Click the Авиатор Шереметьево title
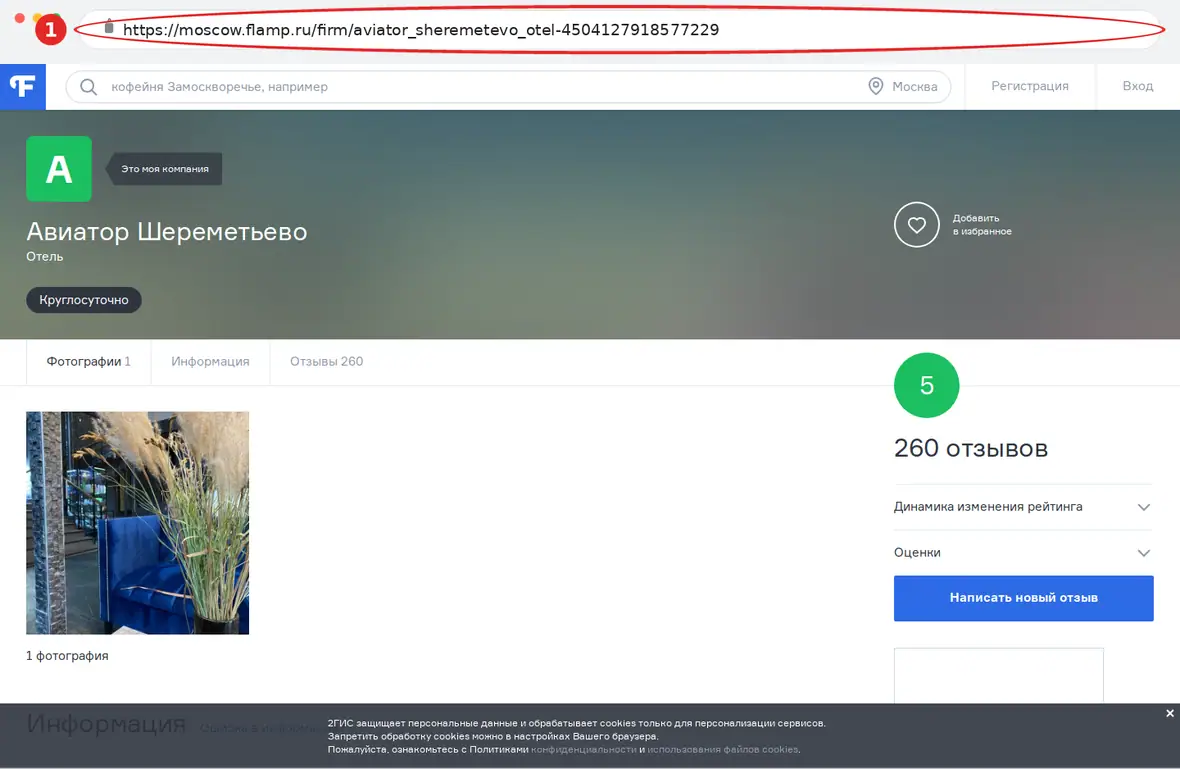Image resolution: width=1180 pixels, height=769 pixels. tap(167, 232)
